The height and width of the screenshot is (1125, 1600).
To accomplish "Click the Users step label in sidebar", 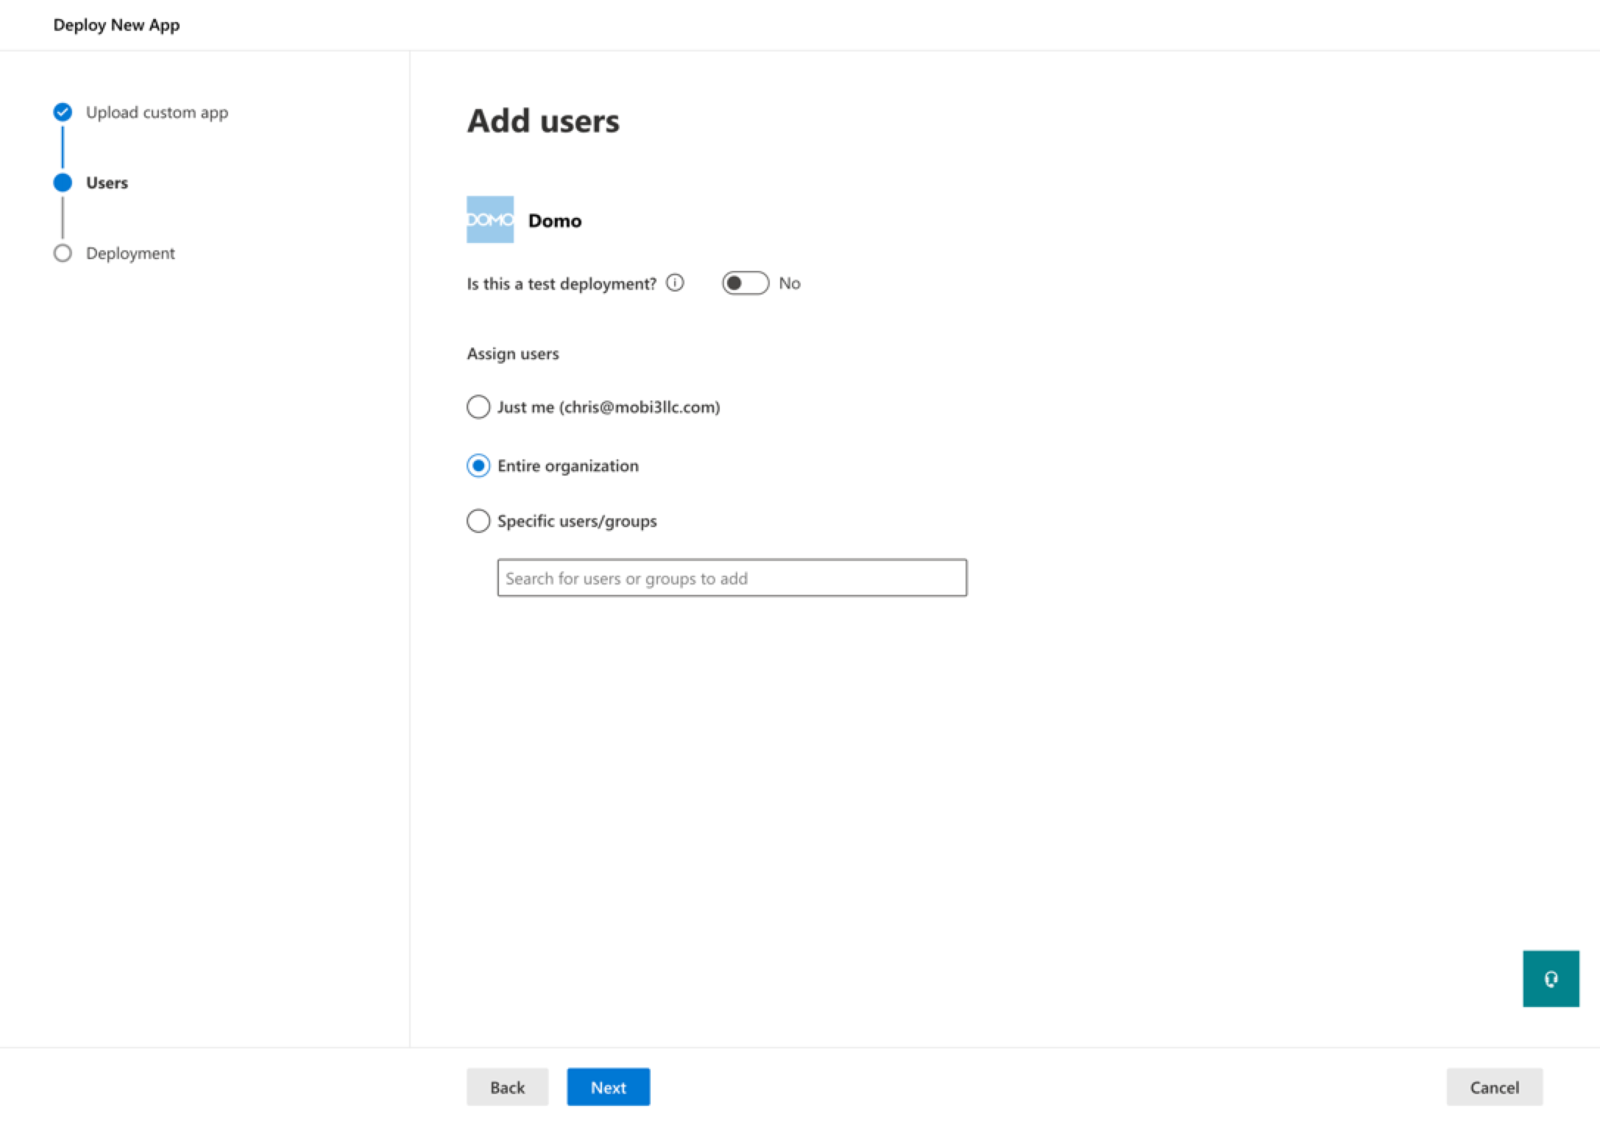I will tap(106, 182).
